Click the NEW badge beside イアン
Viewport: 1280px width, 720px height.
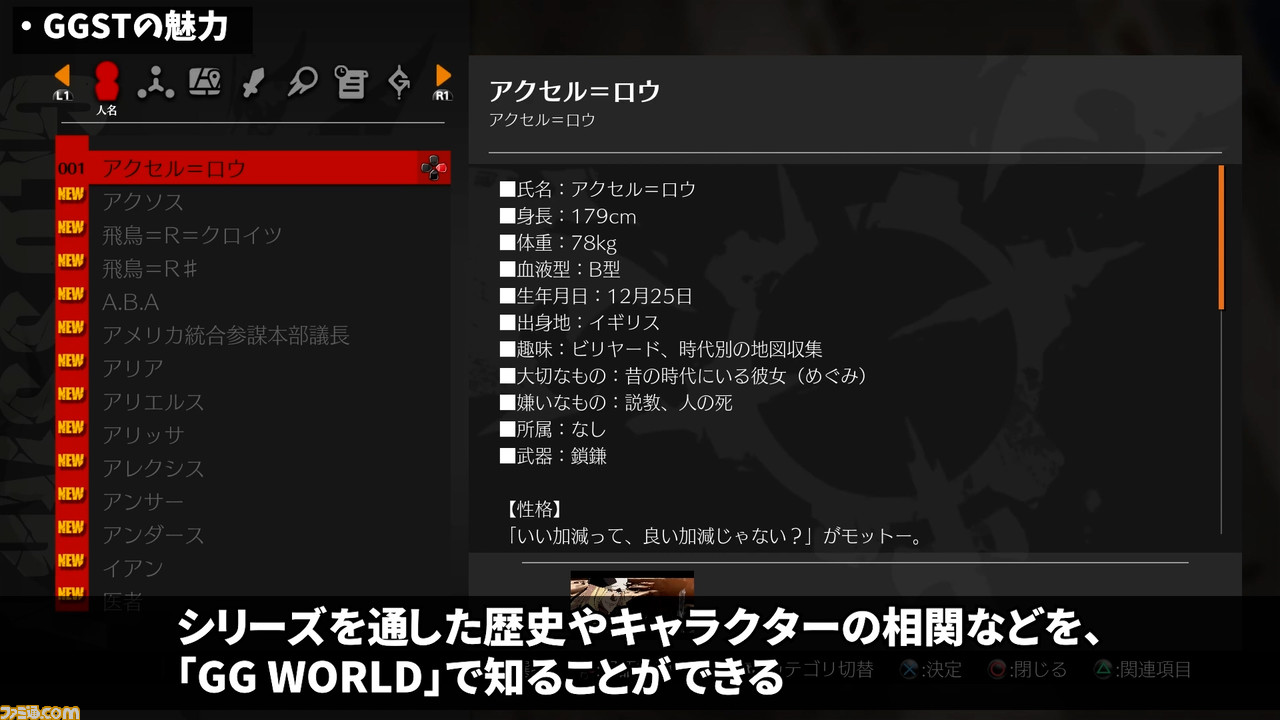[71, 560]
